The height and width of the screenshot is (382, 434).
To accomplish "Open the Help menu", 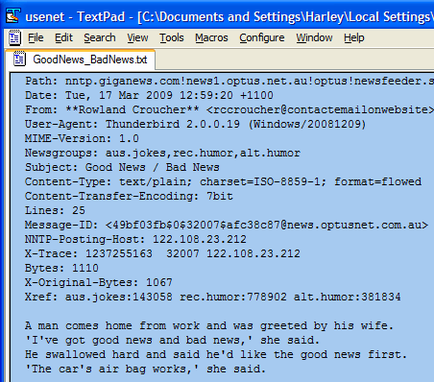I will click(354, 38).
